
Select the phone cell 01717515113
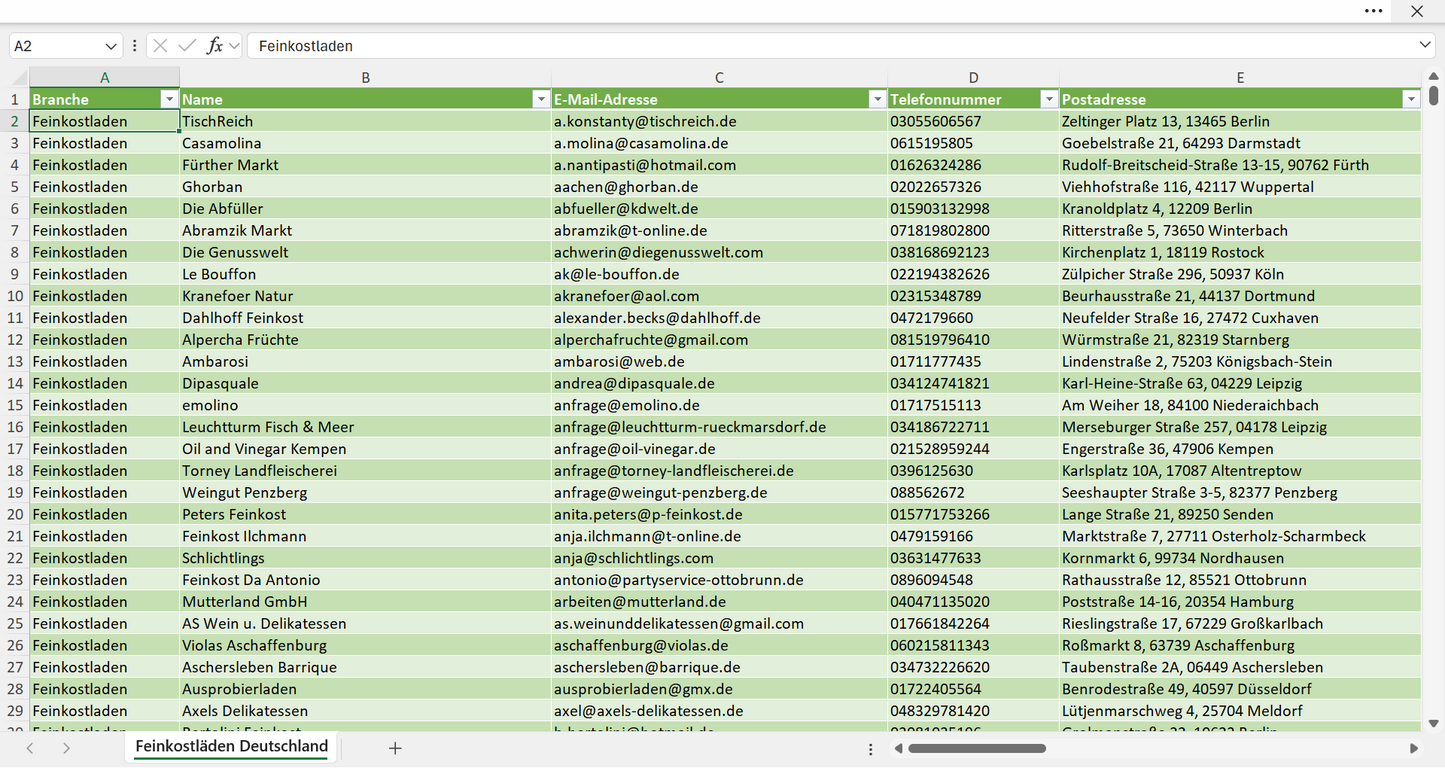(x=973, y=405)
